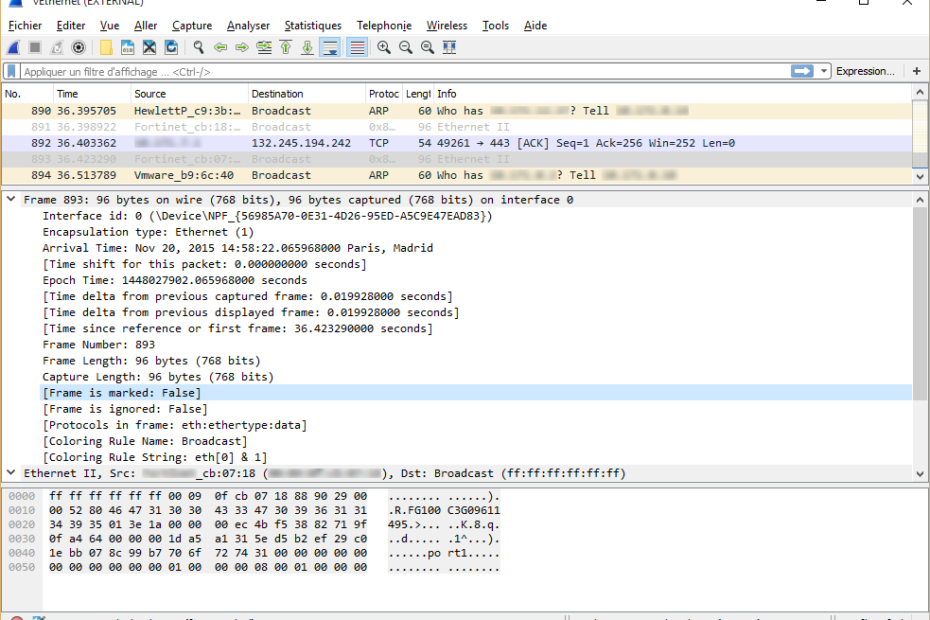
Task: Select the Frame Number: 893 line
Action: pos(98,345)
